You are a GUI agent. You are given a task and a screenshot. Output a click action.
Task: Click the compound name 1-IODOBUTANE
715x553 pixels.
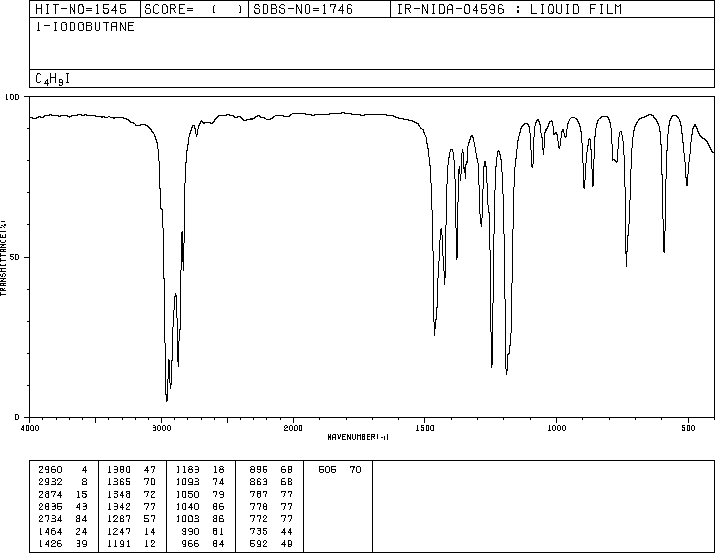(85, 27)
